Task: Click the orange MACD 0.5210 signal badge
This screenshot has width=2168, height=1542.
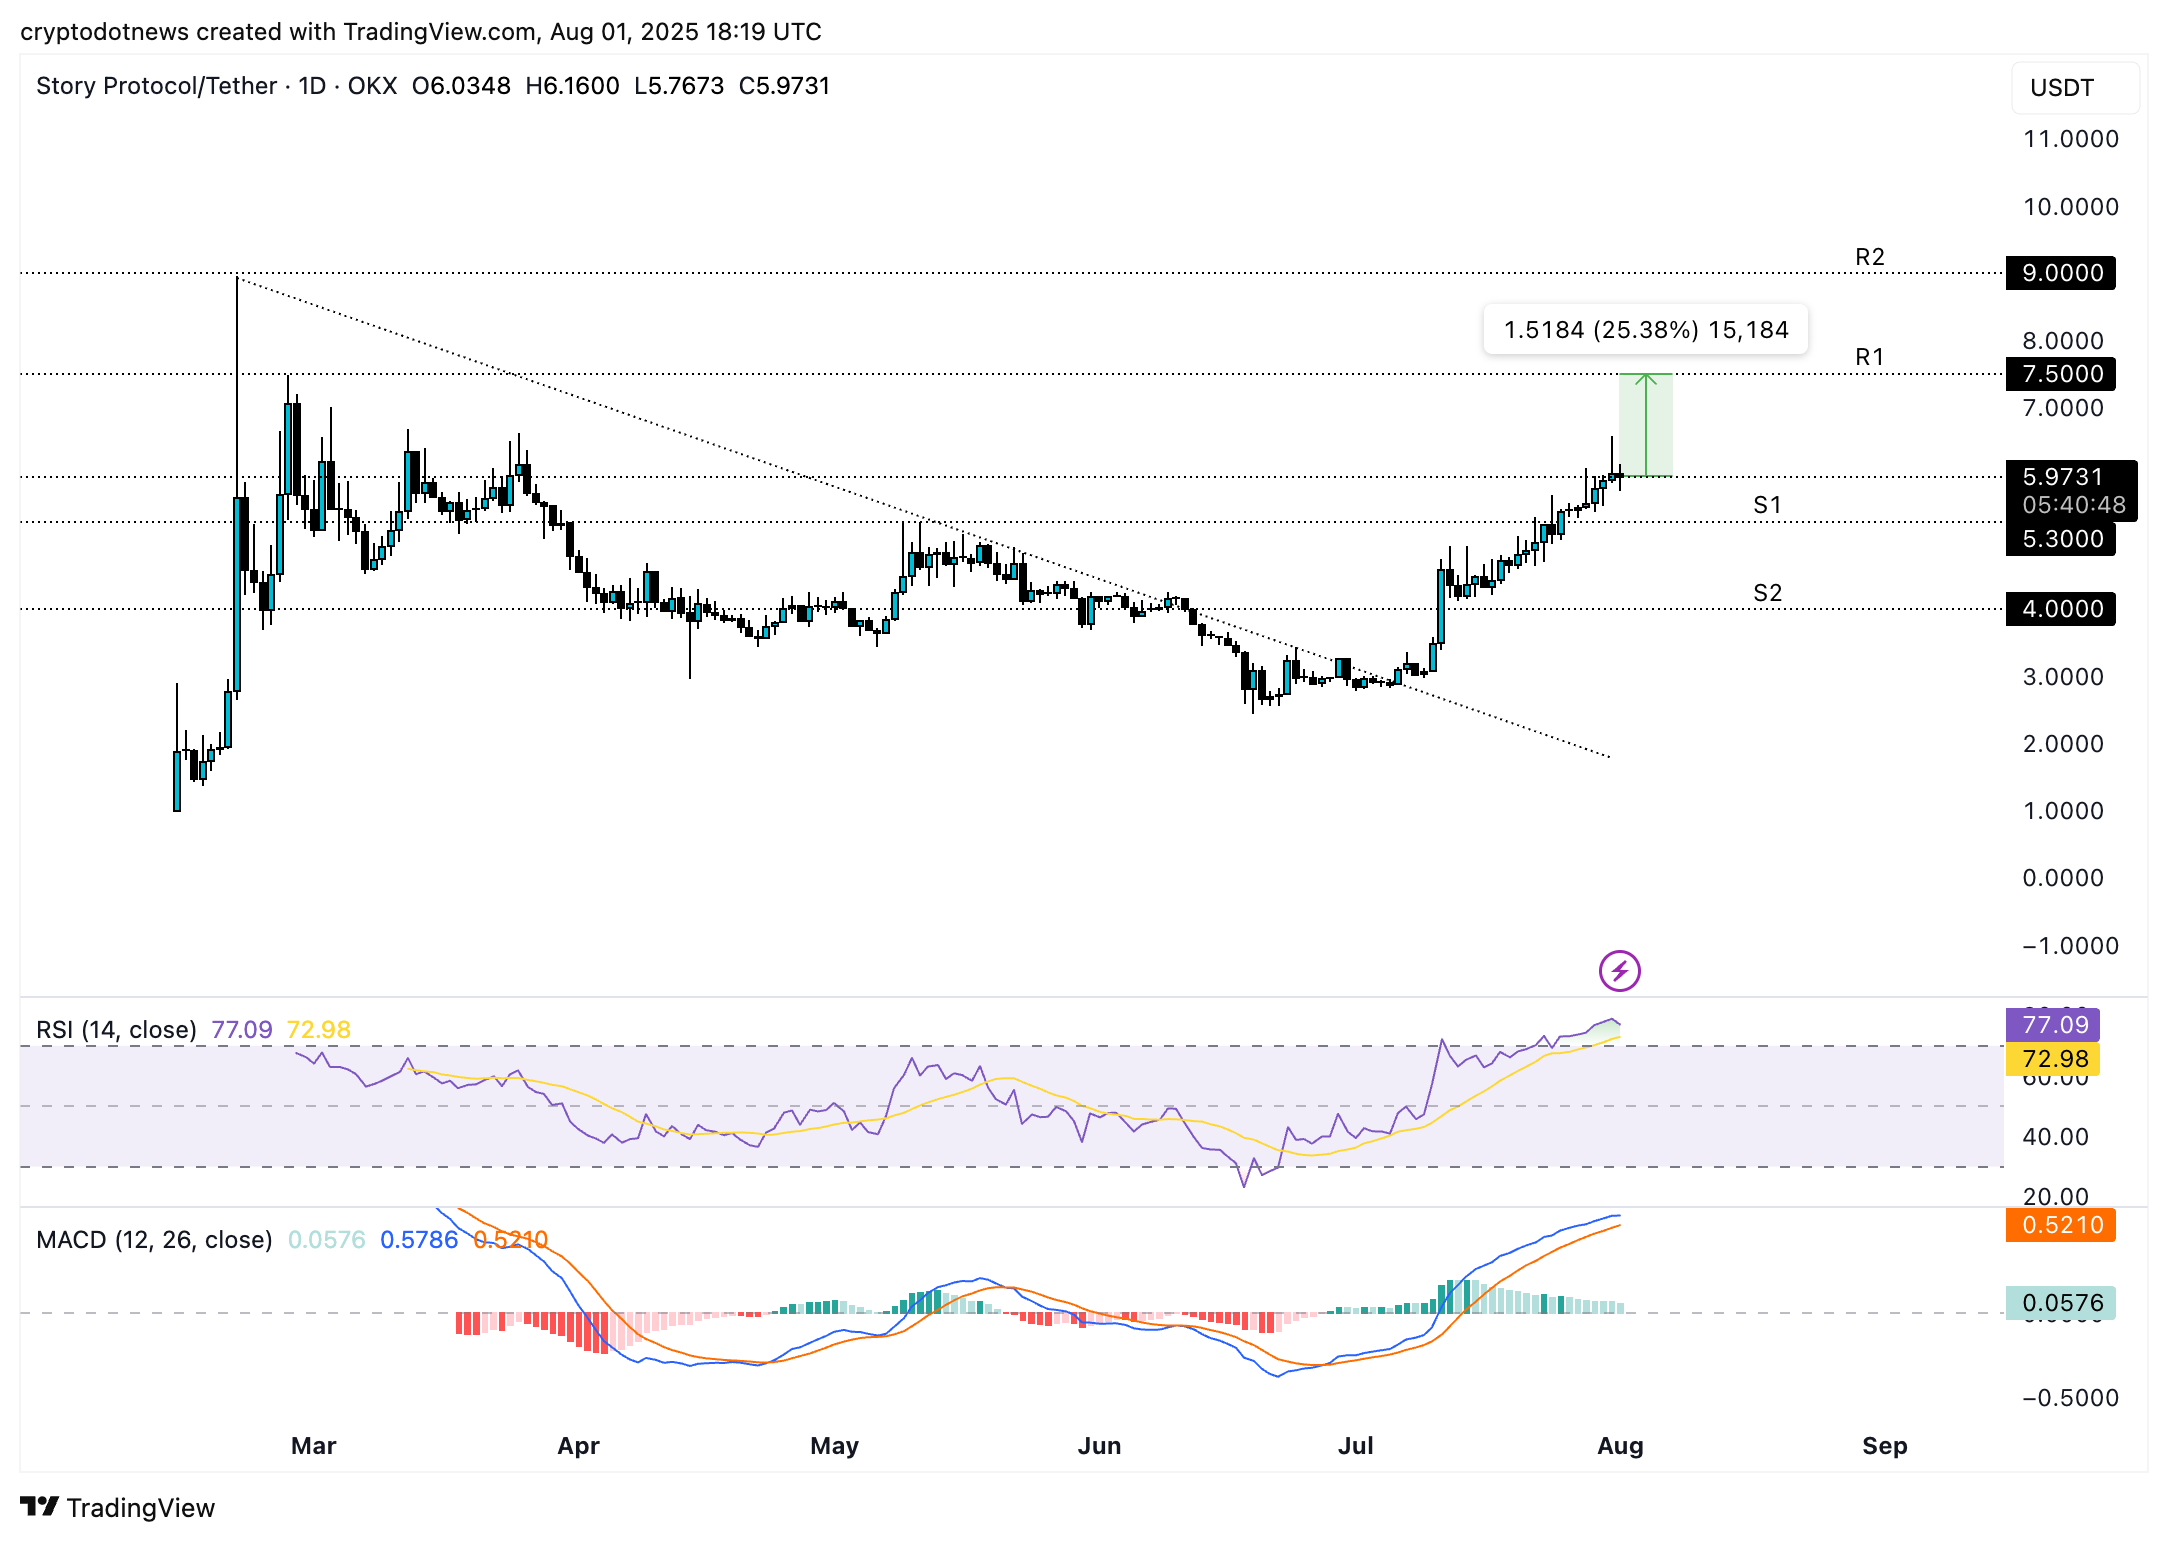Action: click(x=2060, y=1225)
